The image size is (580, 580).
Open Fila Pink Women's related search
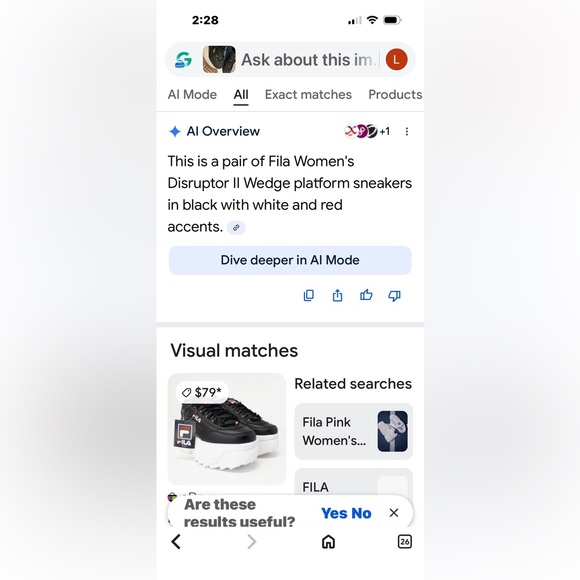pos(354,431)
